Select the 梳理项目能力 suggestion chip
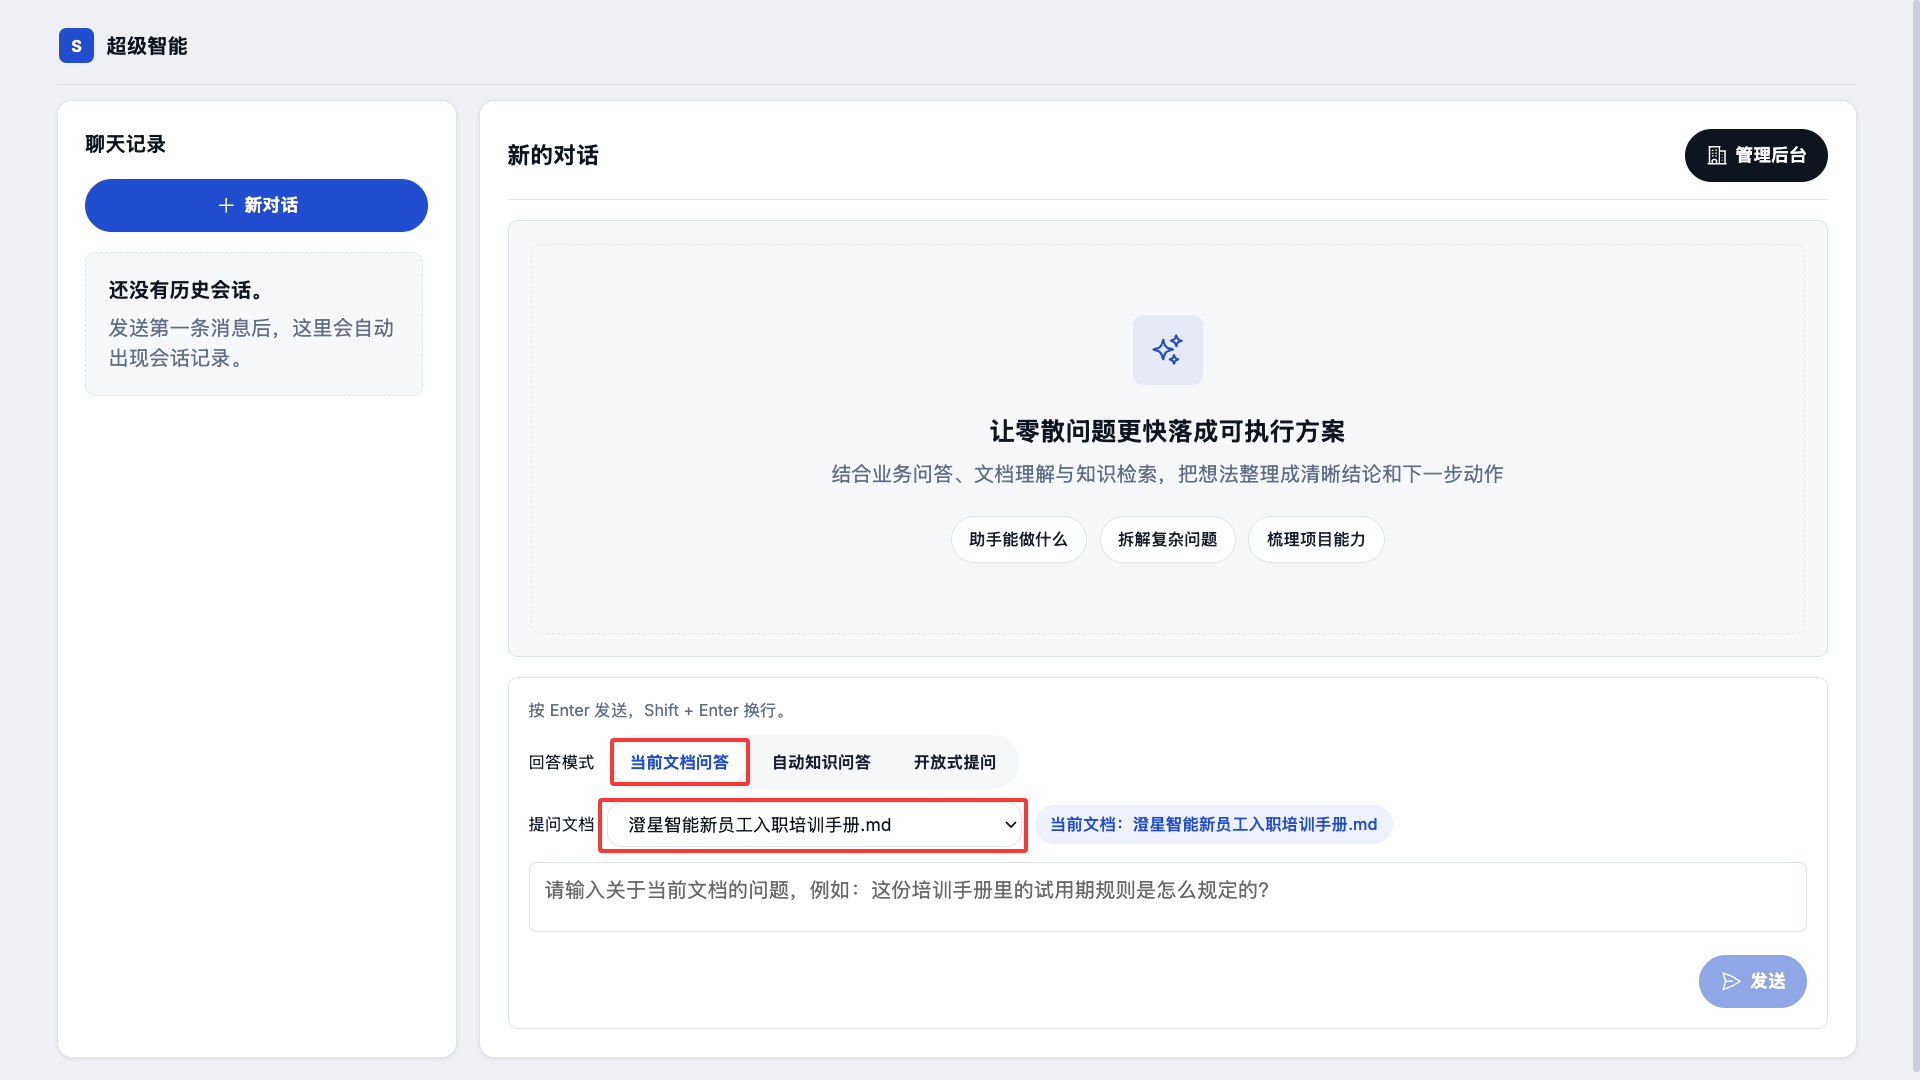 1315,540
